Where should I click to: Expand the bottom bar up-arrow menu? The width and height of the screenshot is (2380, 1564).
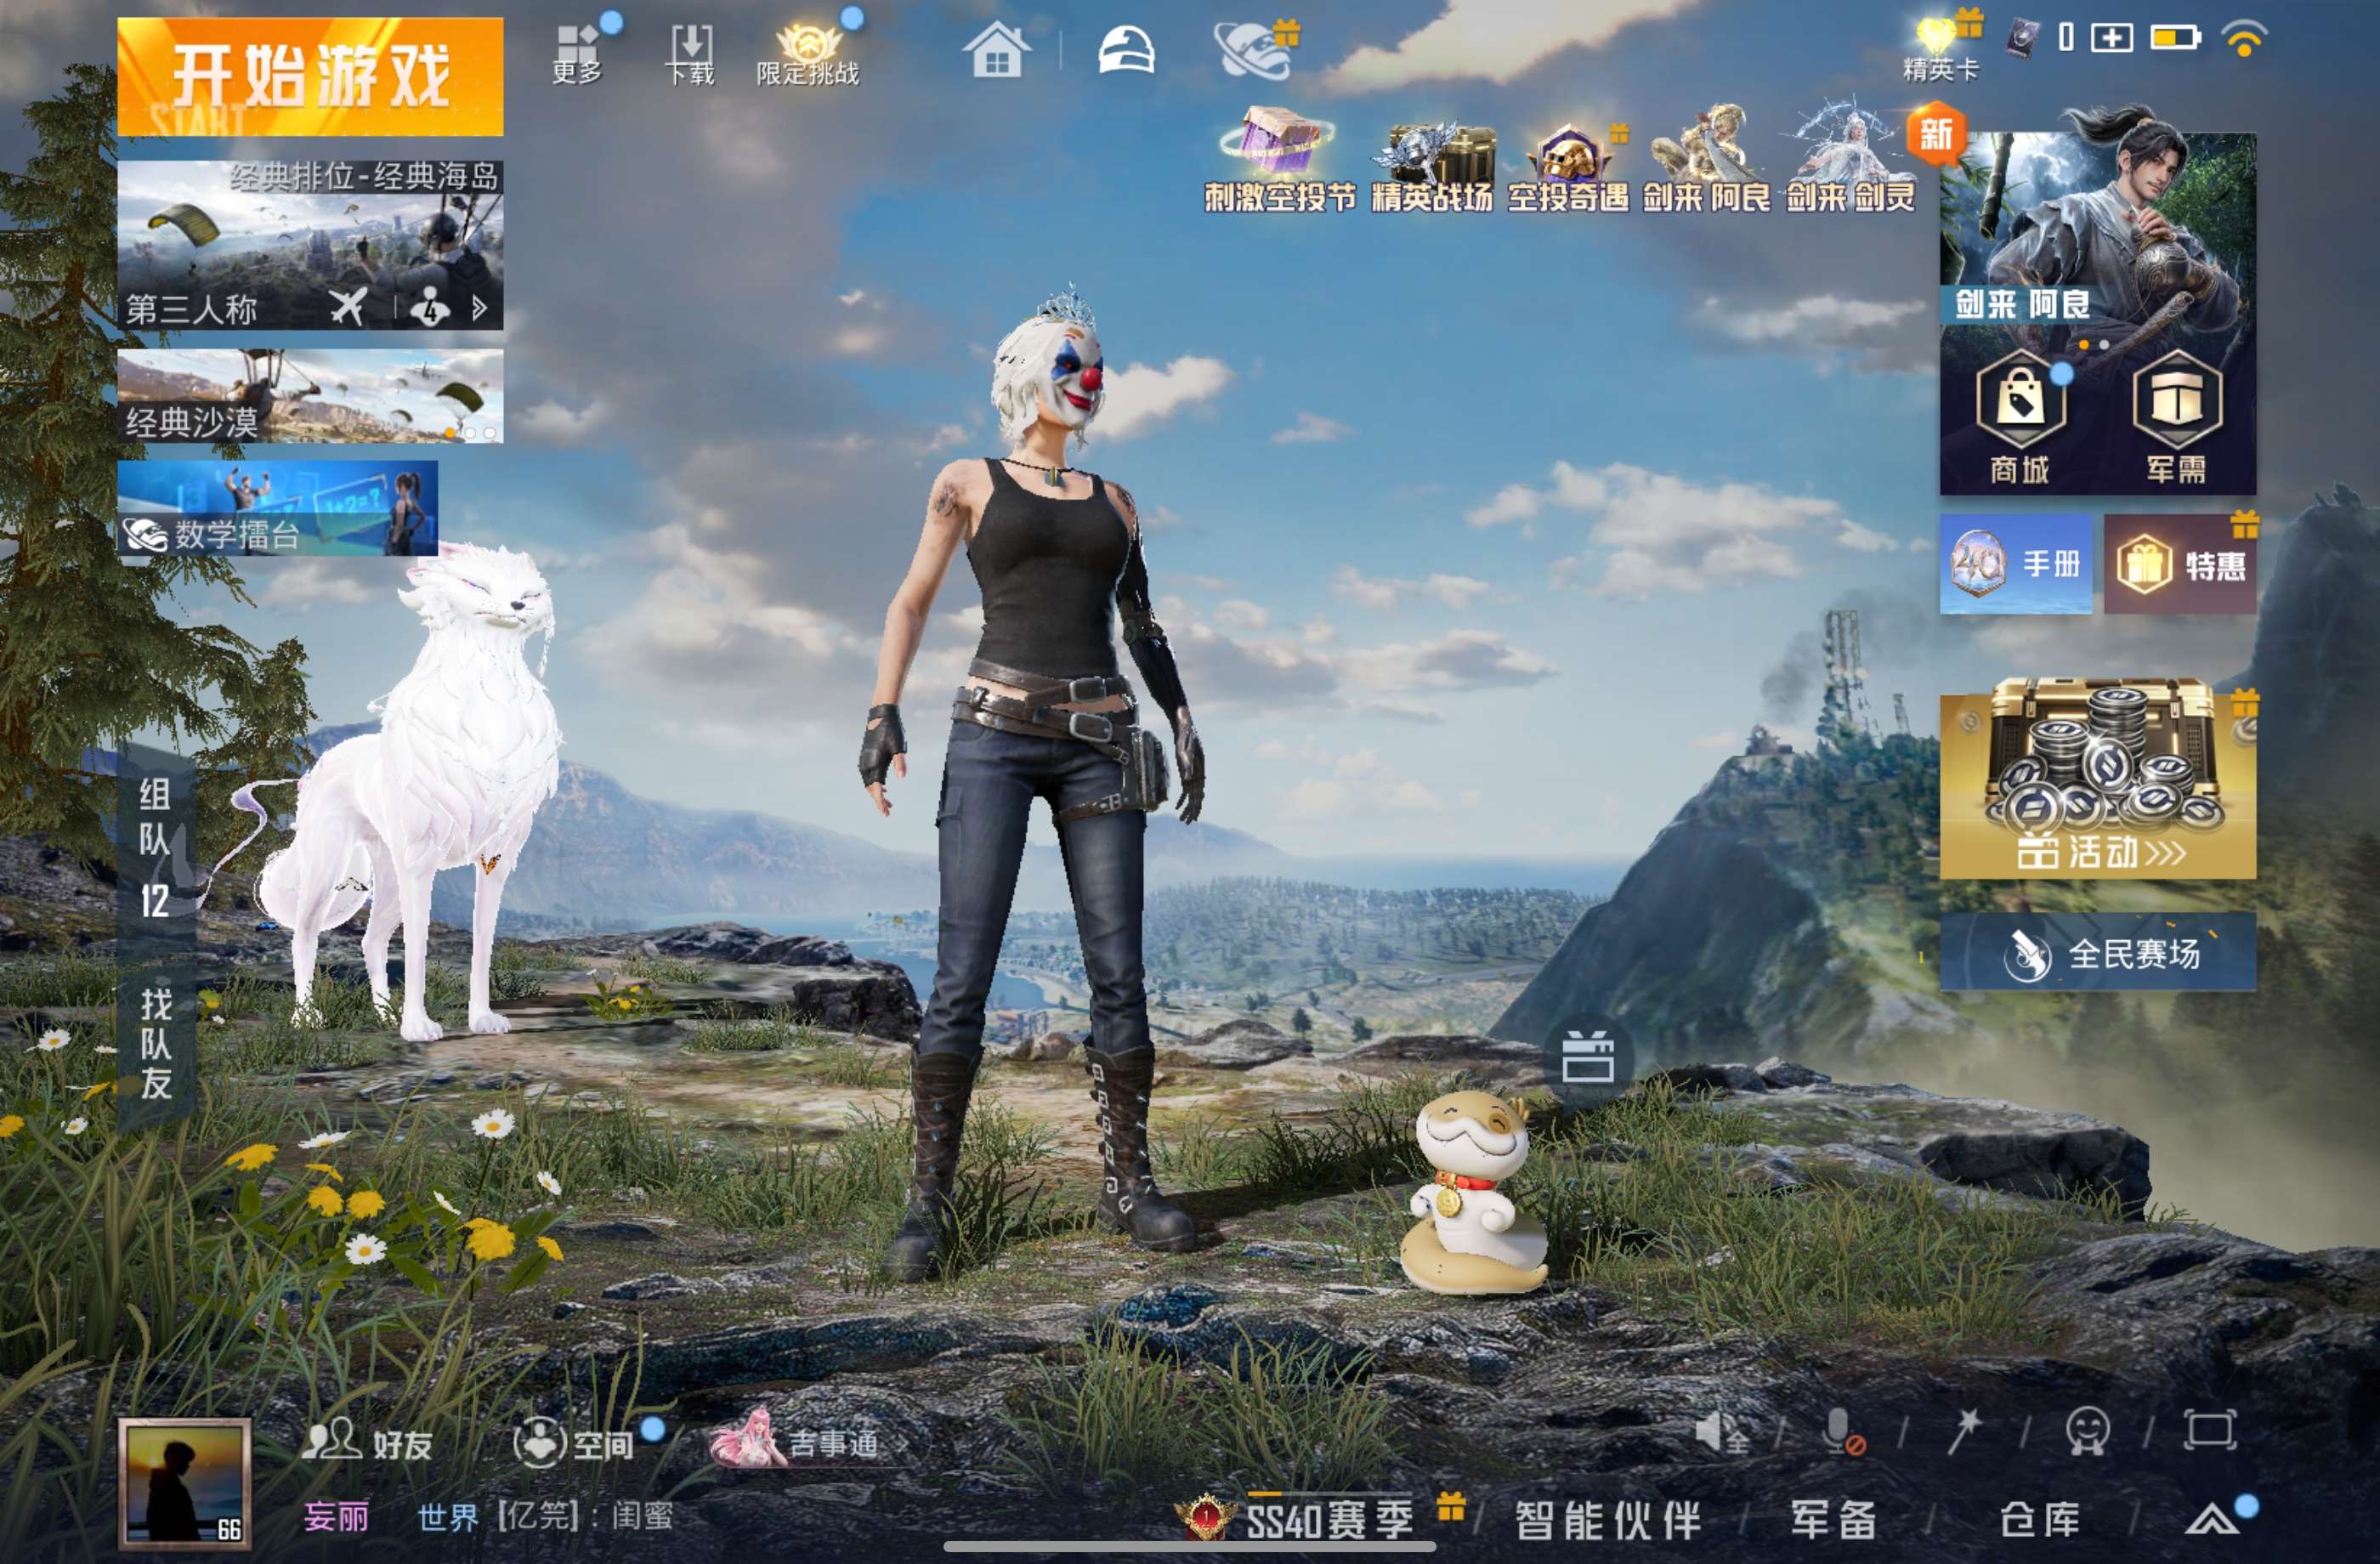pyautogui.click(x=2212, y=1520)
